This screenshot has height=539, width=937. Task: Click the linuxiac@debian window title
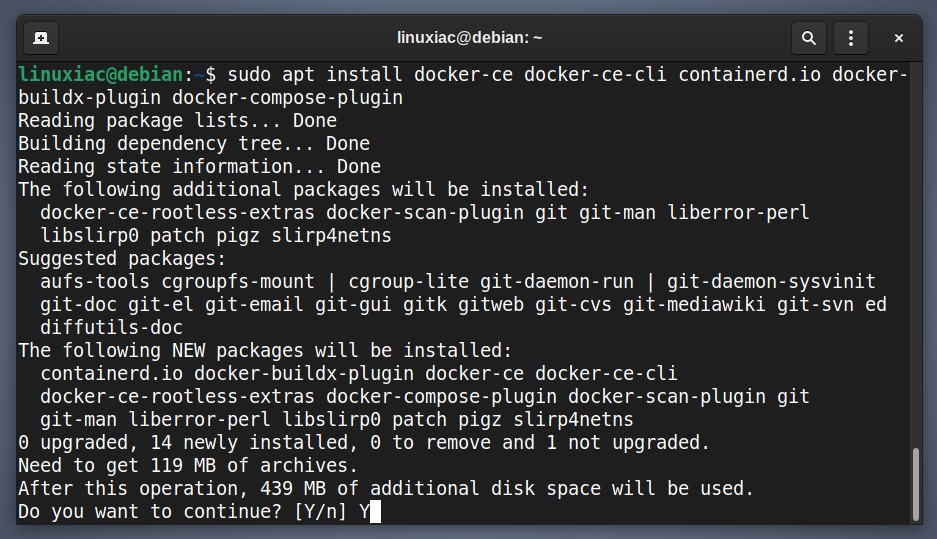point(470,38)
